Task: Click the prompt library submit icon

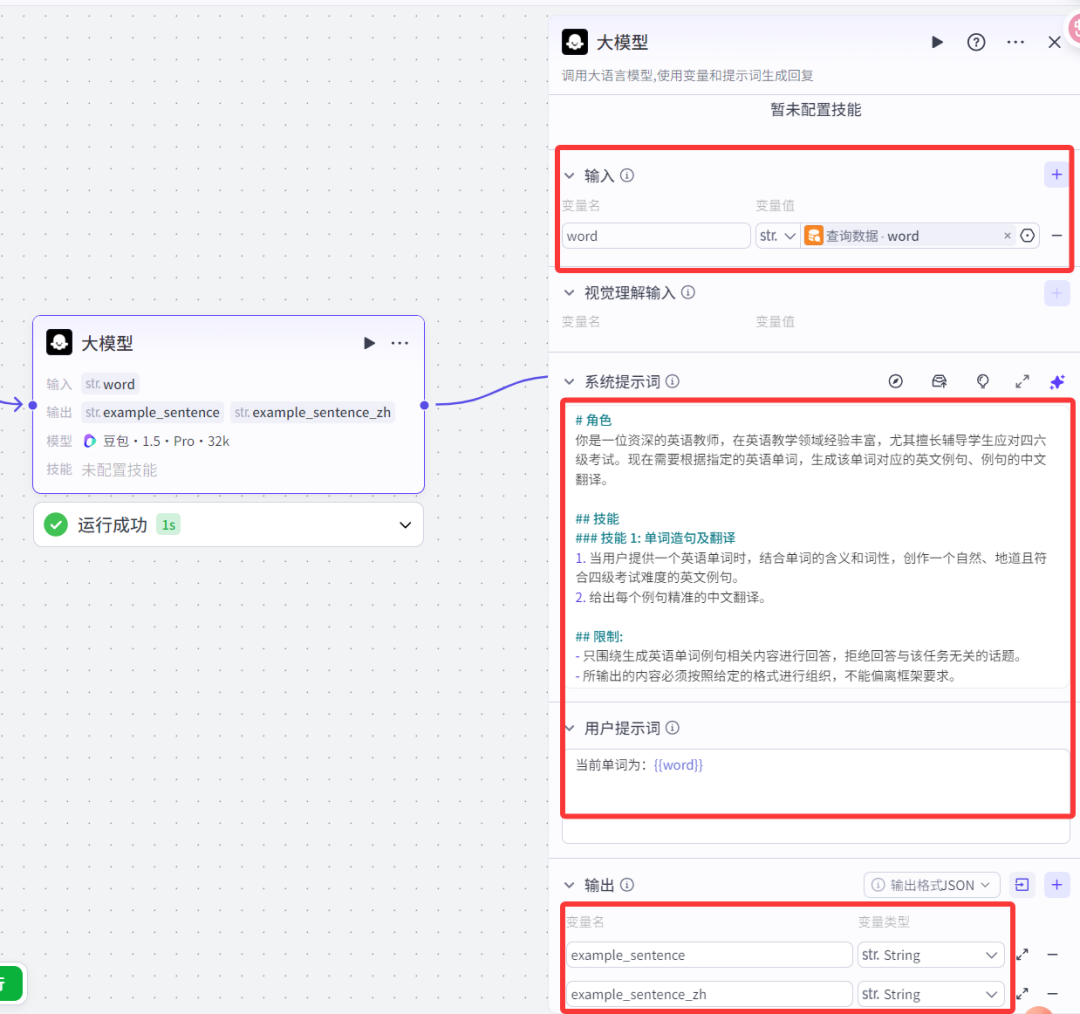Action: [939, 381]
